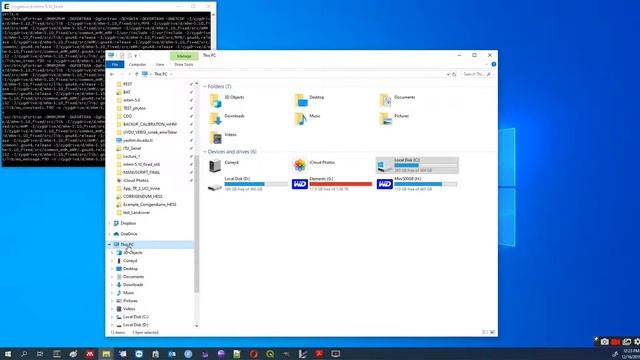Click the File Explorer taskbar icon
The height and width of the screenshot is (360, 640).
[106, 354]
